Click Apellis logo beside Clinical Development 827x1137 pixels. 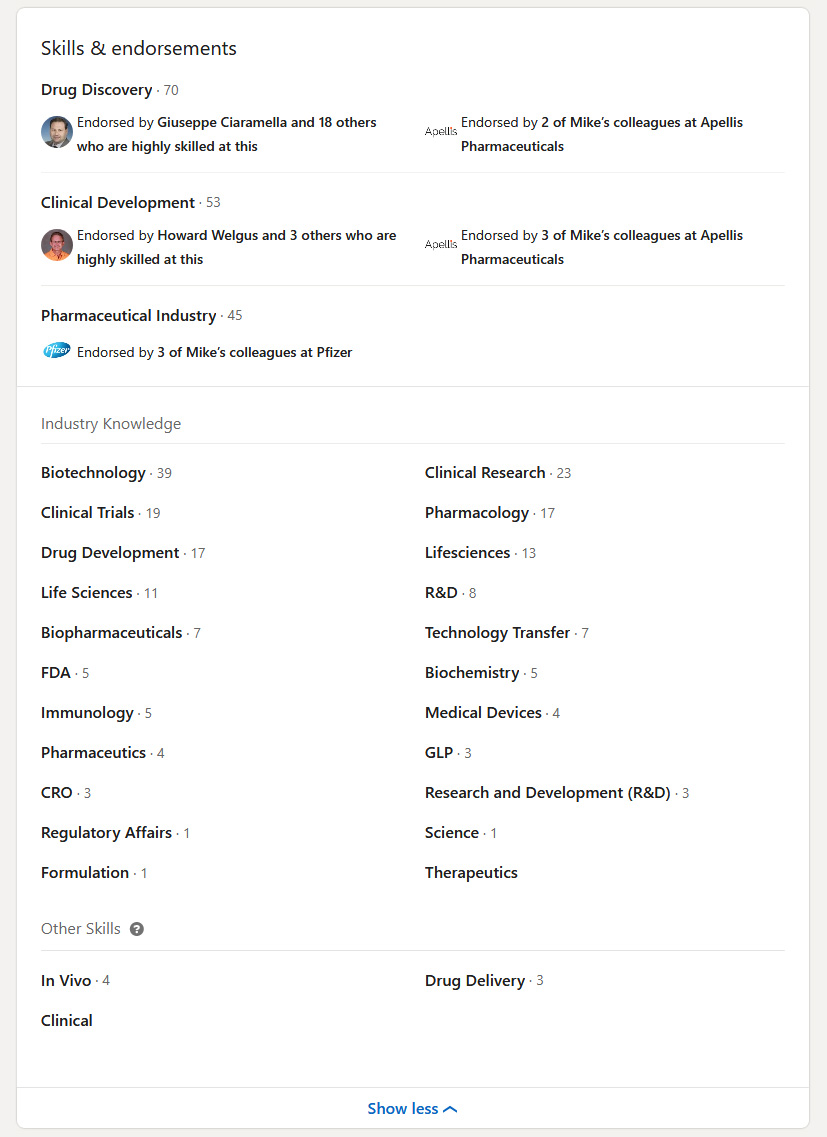[441, 244]
